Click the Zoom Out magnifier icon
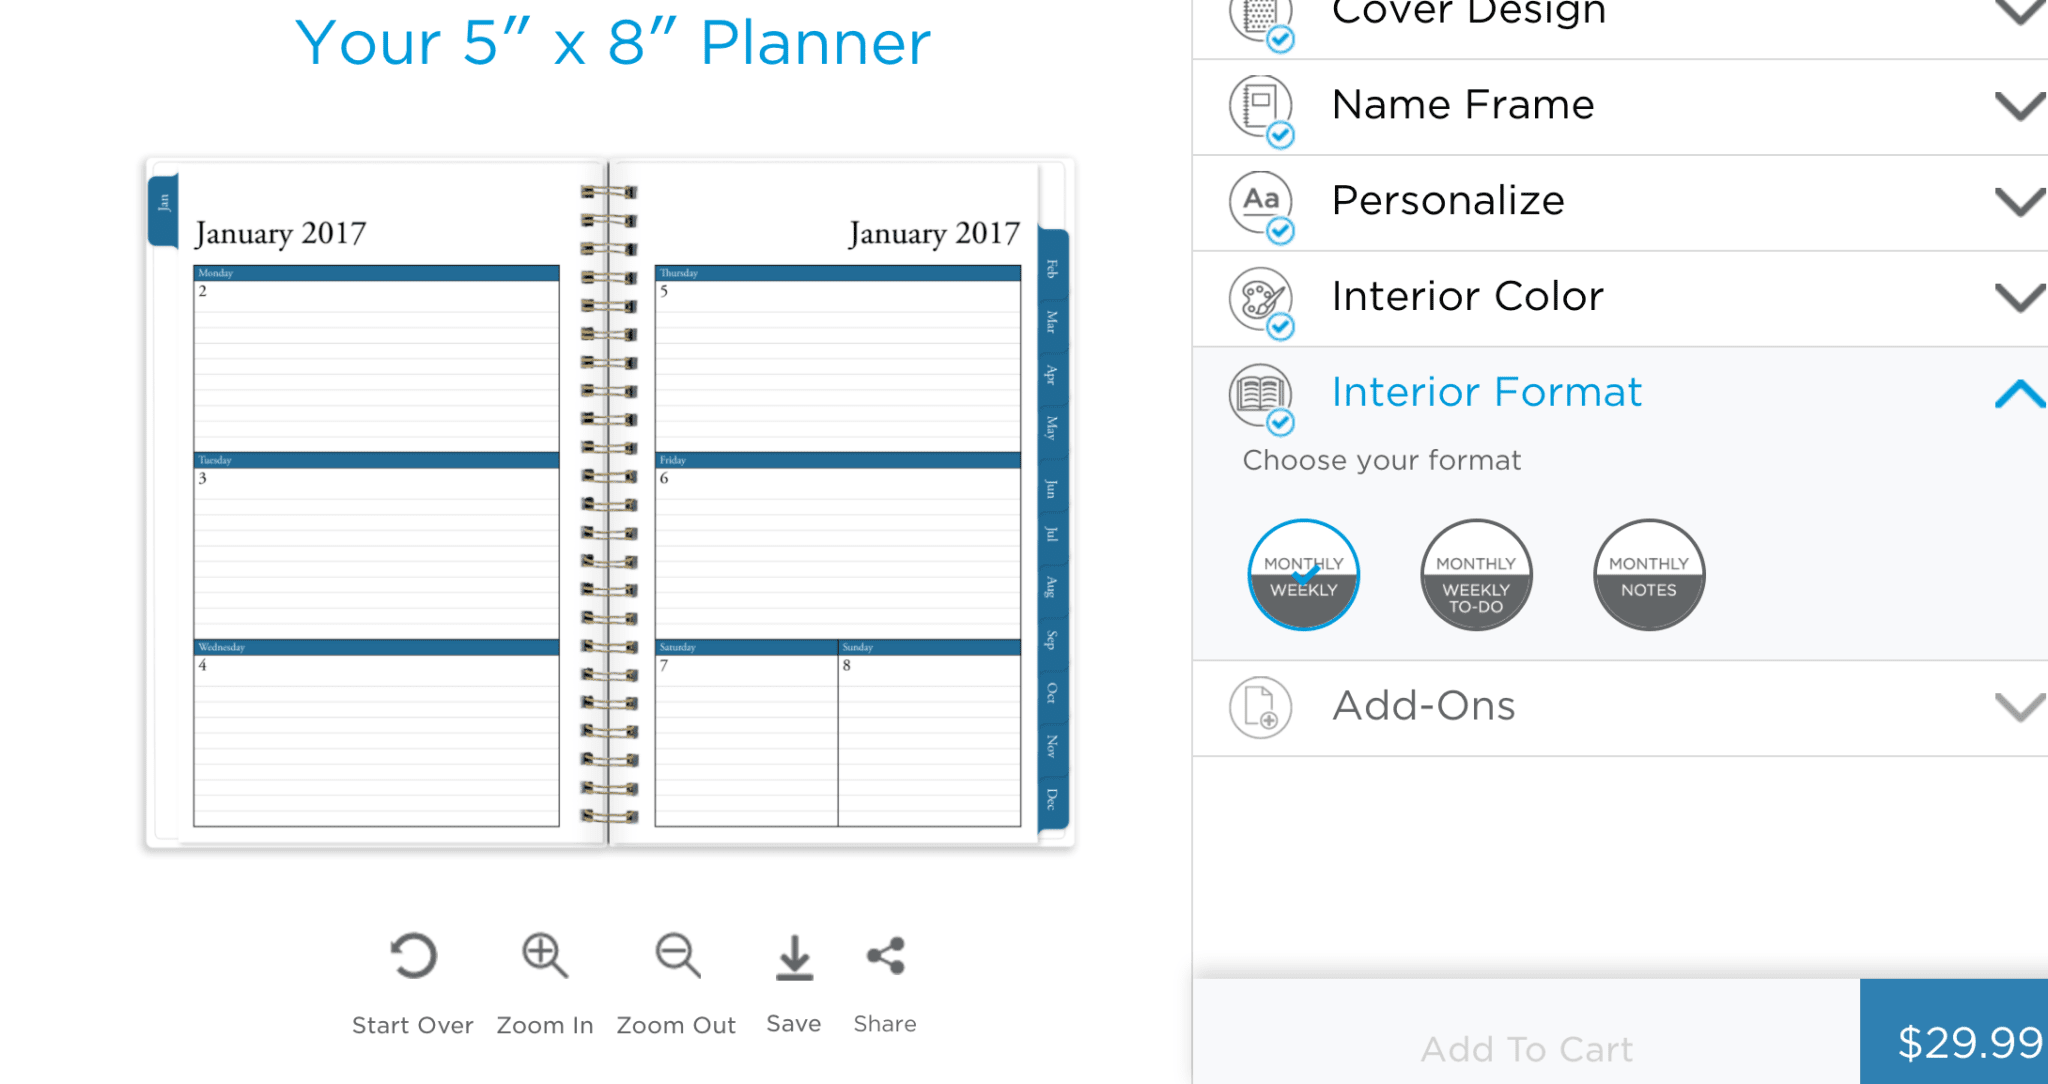The width and height of the screenshot is (2048, 1084). point(677,956)
